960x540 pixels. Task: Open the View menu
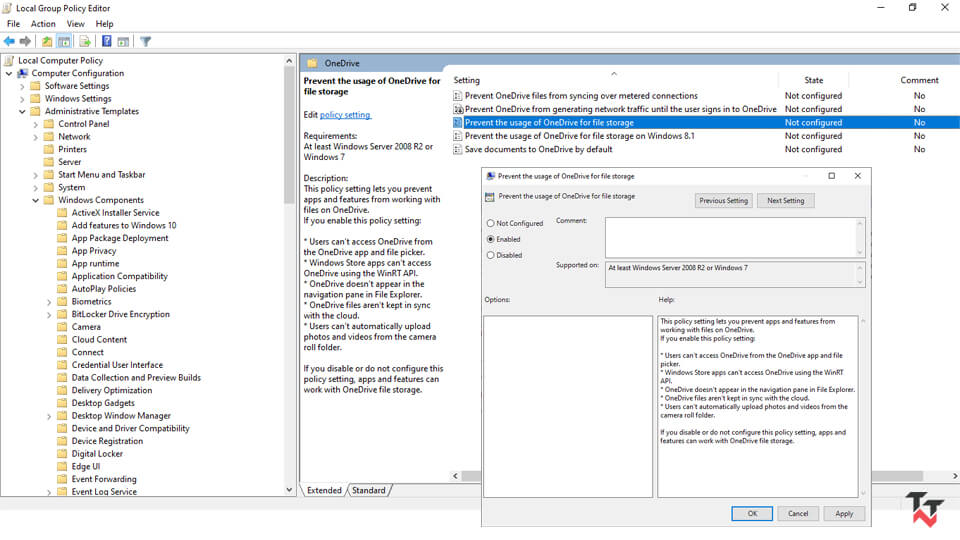75,23
